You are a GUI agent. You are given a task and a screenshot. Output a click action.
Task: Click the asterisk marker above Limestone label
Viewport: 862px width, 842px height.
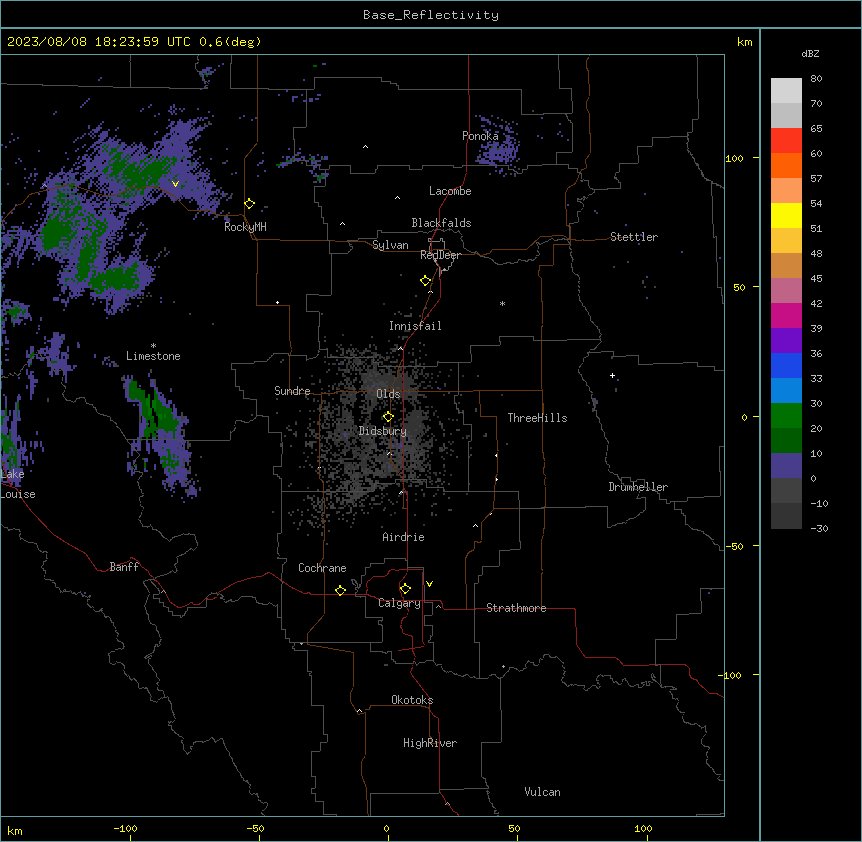tap(153, 346)
